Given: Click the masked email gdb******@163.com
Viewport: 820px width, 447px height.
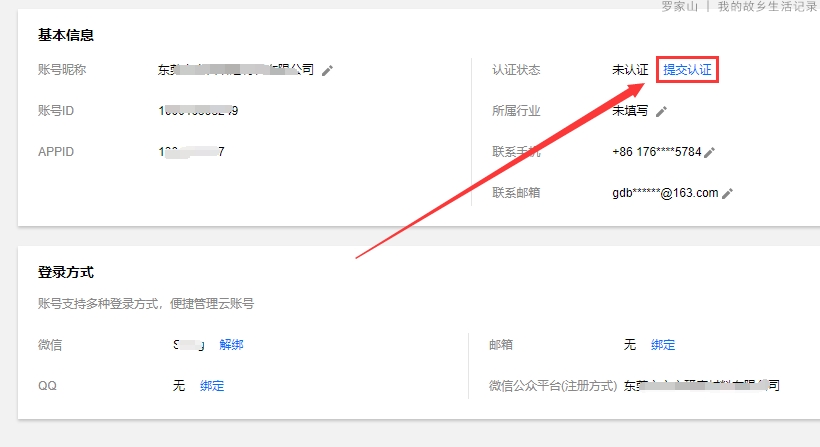Looking at the screenshot, I should pyautogui.click(x=665, y=193).
